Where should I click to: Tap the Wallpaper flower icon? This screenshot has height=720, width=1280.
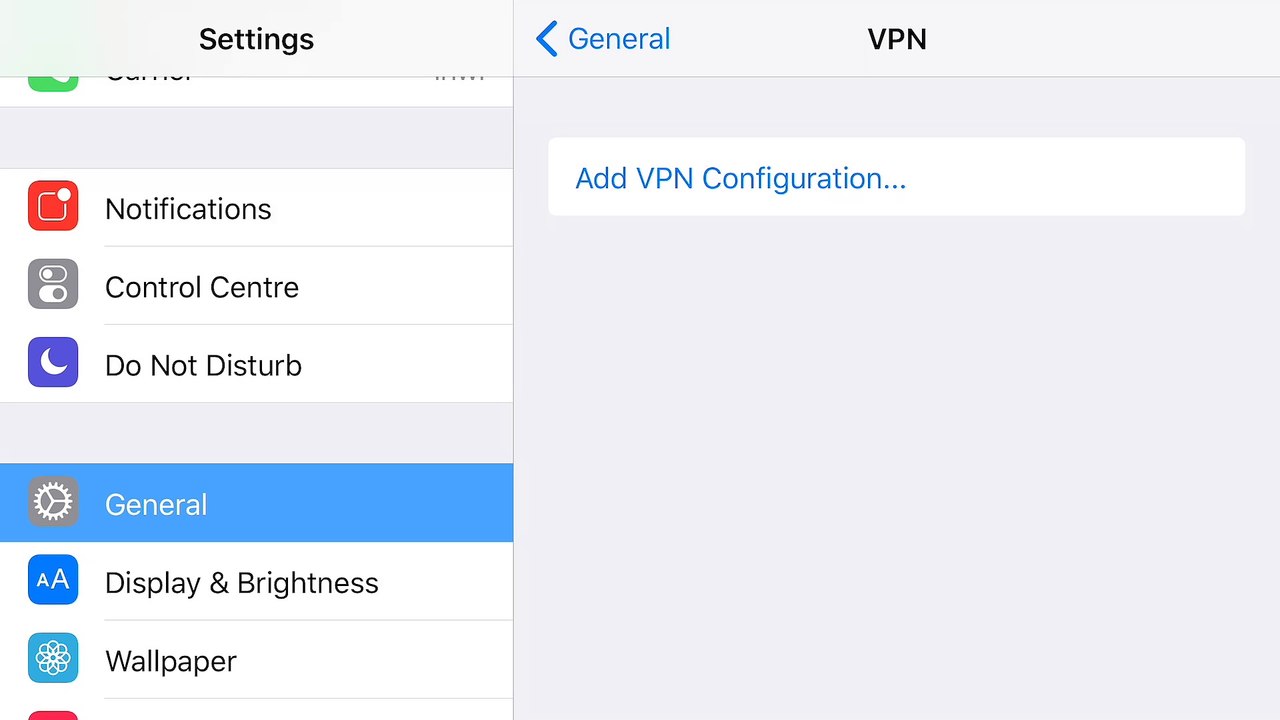point(53,658)
